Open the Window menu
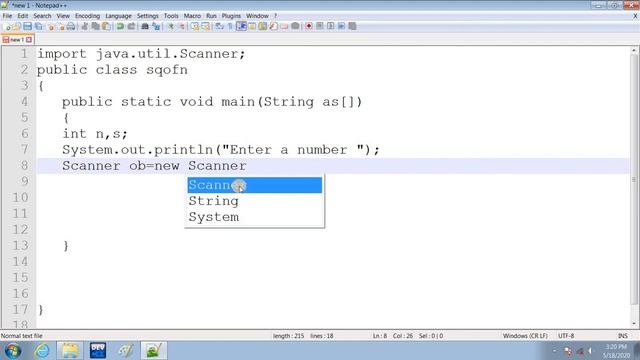This screenshot has height=360, width=640. [x=257, y=16]
